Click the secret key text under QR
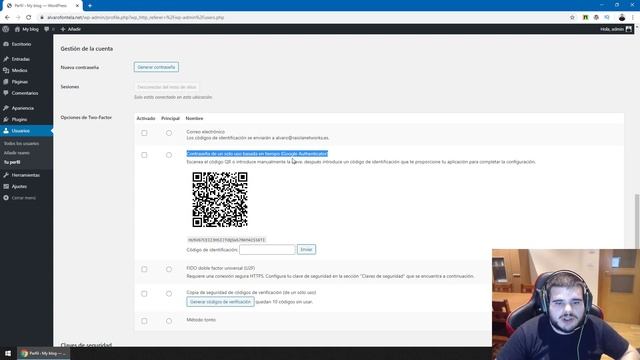Screen dimensions: 640x360 pyautogui.click(x=226, y=240)
